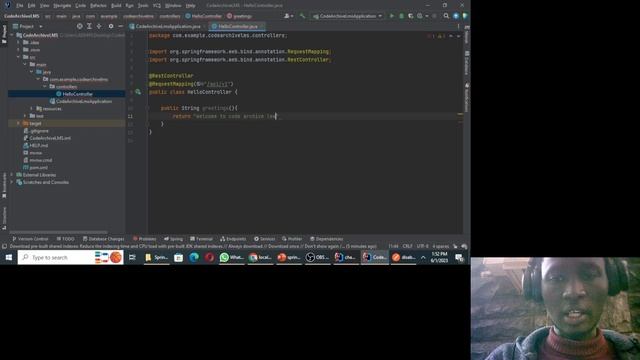Open the Refactor menu
Viewport: 640px width, 360px height.
click(x=98, y=6)
